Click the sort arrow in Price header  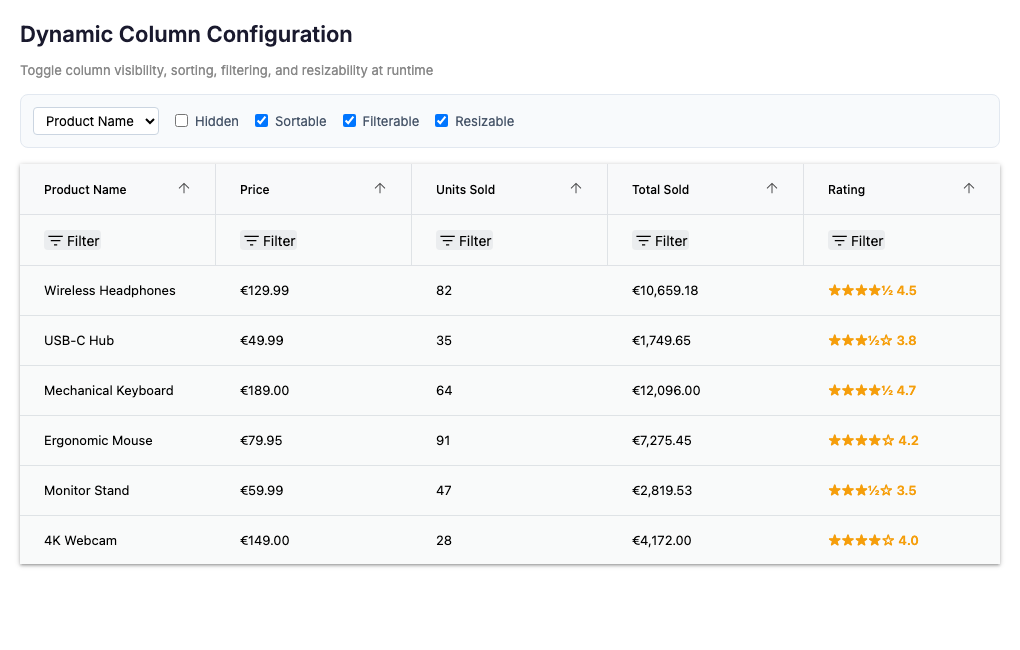pos(380,189)
